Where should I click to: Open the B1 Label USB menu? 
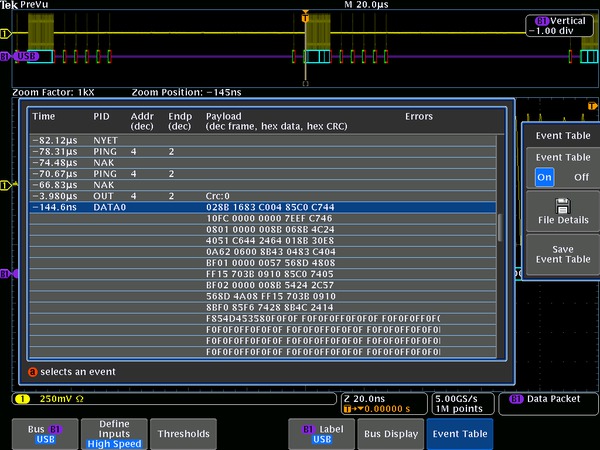[321, 433]
